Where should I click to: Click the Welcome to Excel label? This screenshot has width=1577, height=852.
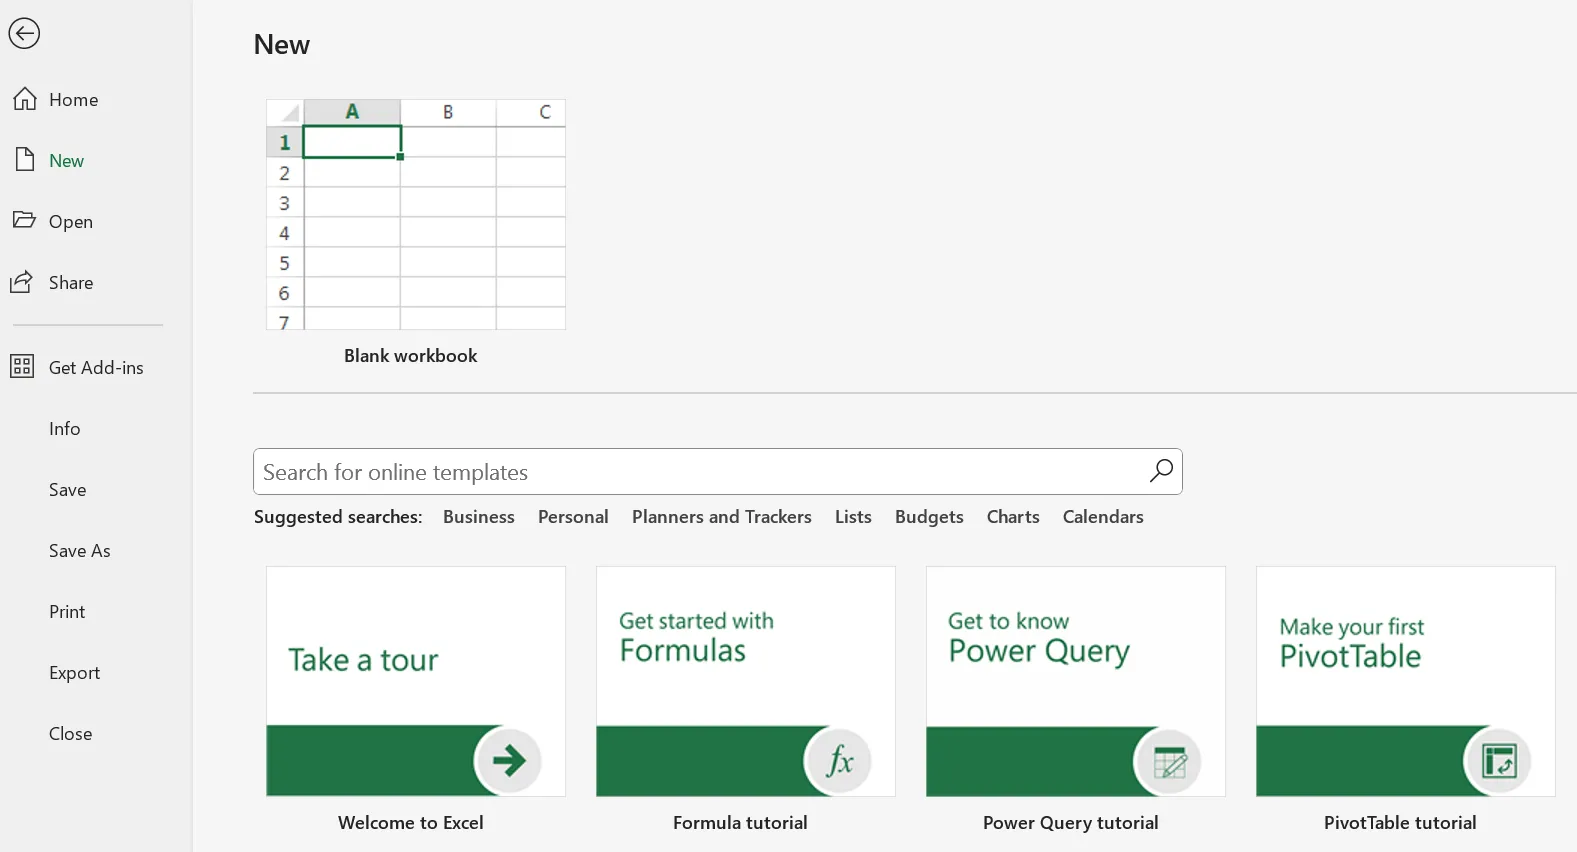[x=410, y=823]
